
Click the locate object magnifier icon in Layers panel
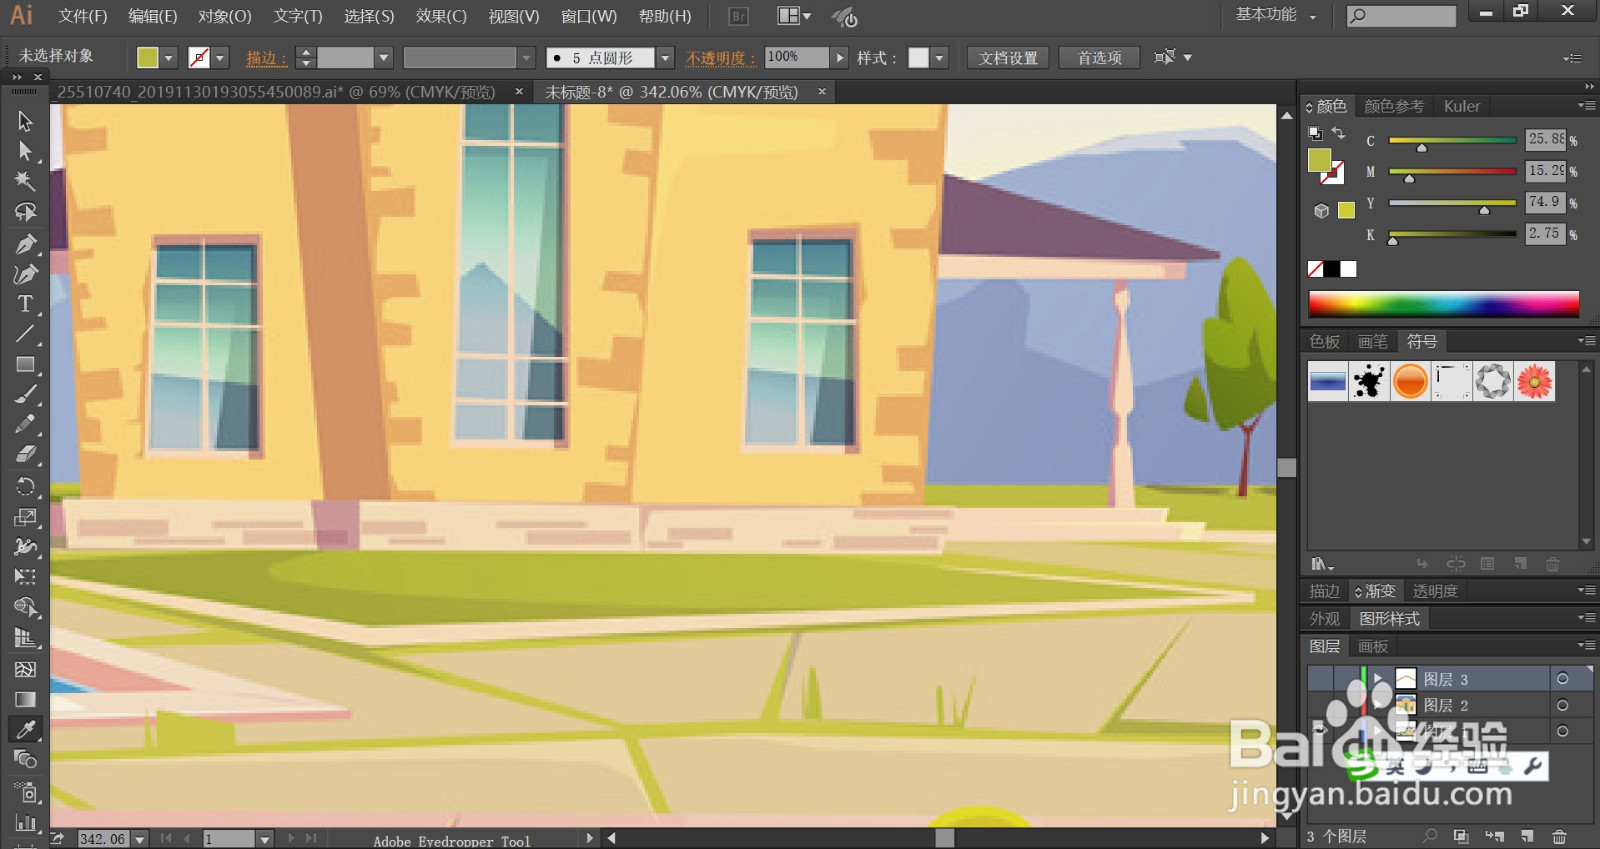tap(1430, 836)
